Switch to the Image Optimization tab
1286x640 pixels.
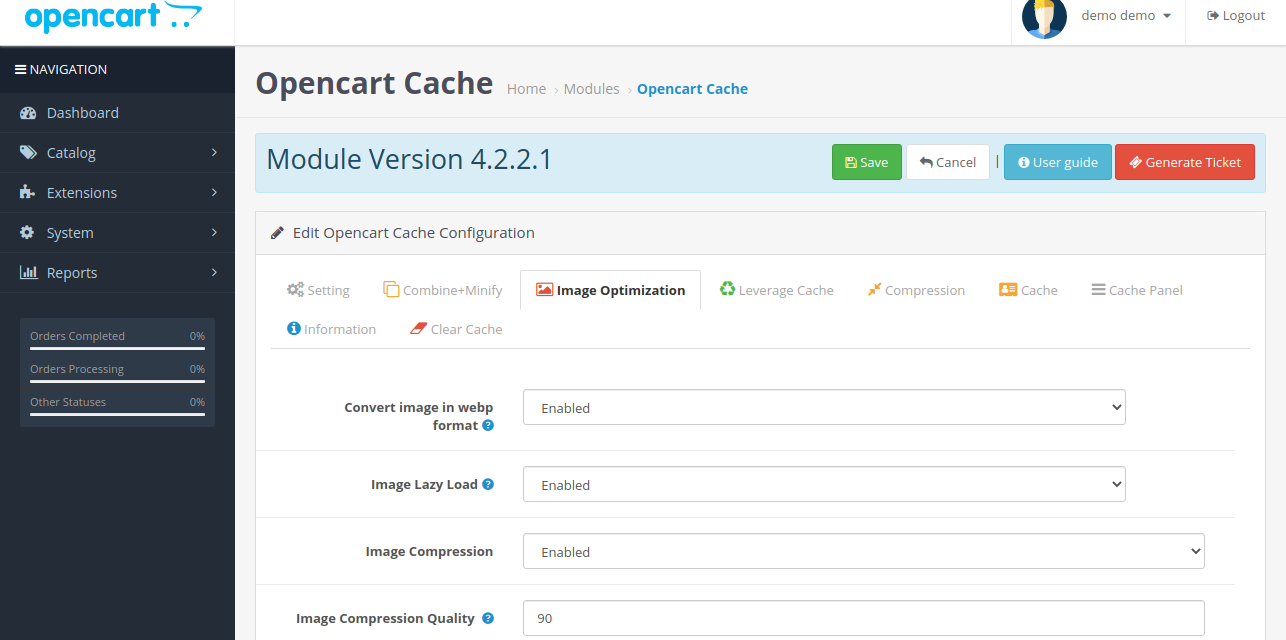pos(610,289)
